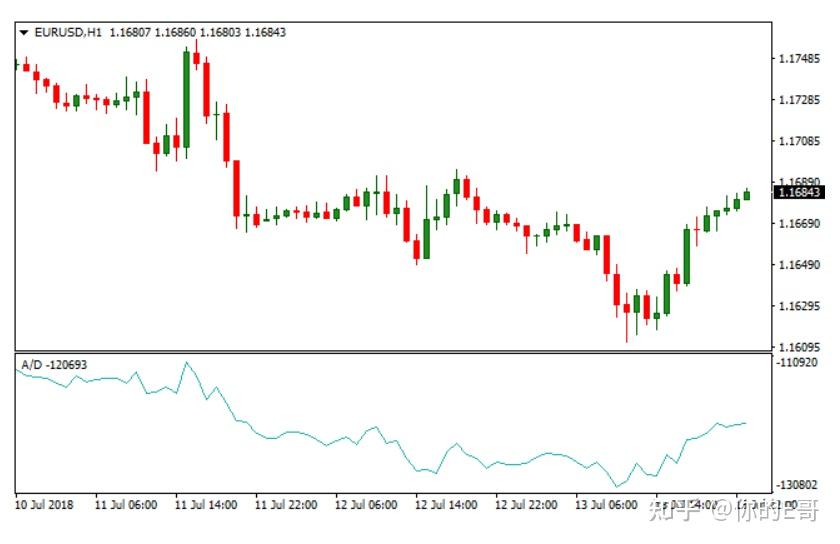Select the A/D line's highest peak near 11 Jul 14:00
Viewport: 840px width, 544px height.
pos(186,363)
